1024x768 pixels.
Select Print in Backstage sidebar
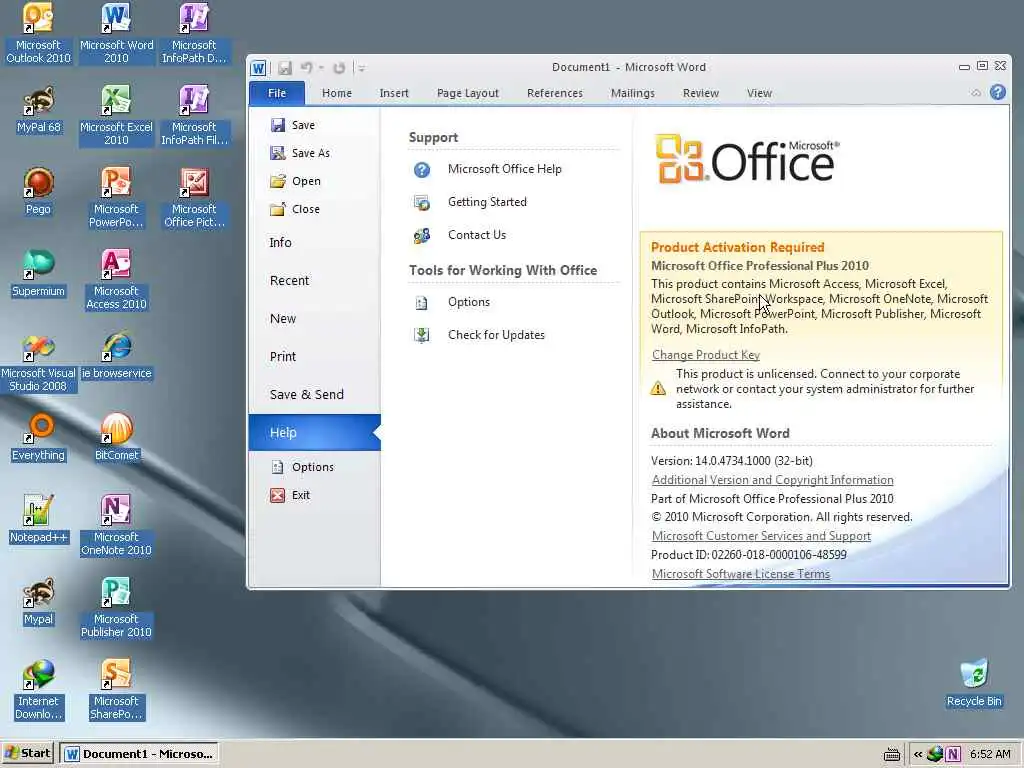(314, 356)
